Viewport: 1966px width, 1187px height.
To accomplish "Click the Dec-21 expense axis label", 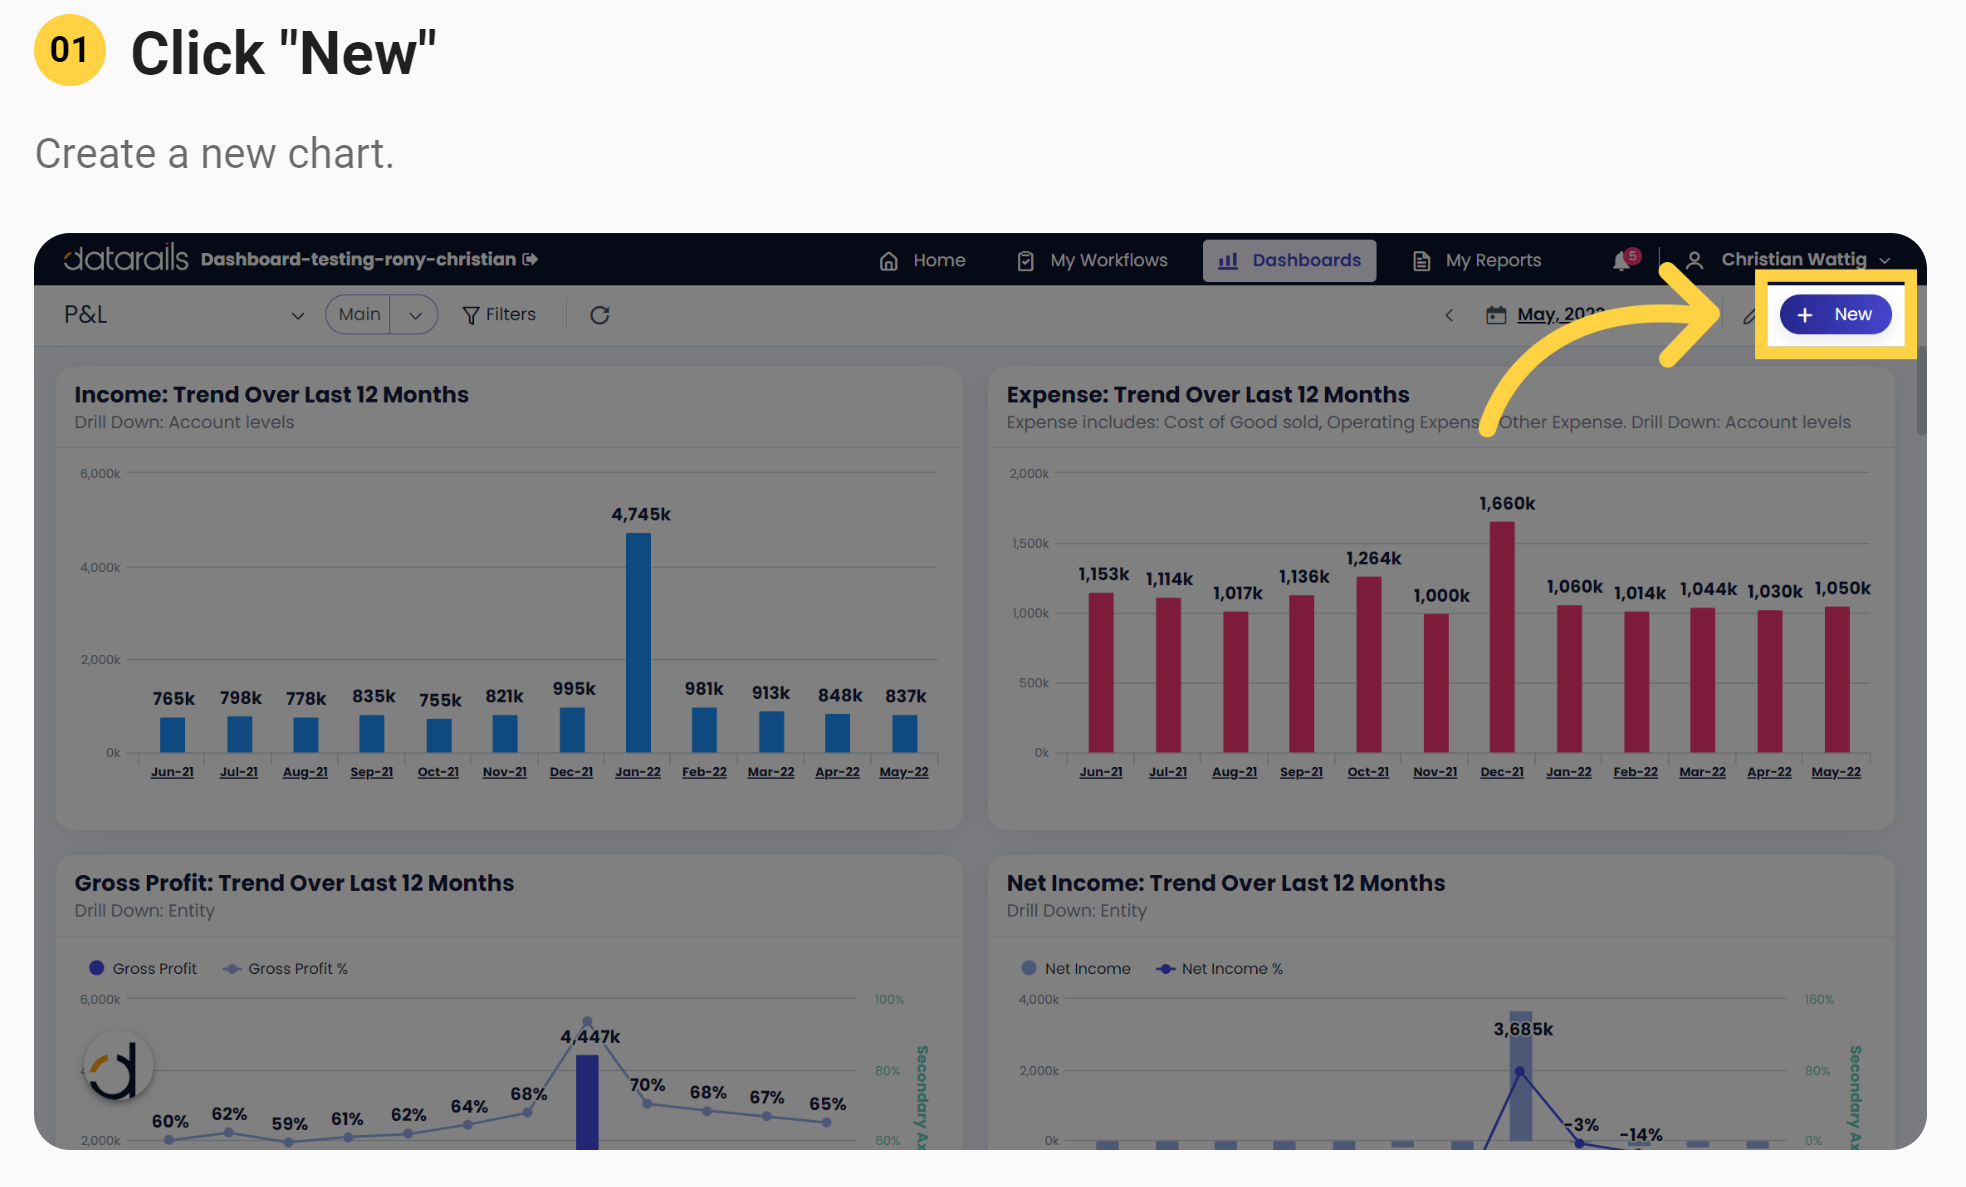I will [x=1502, y=772].
